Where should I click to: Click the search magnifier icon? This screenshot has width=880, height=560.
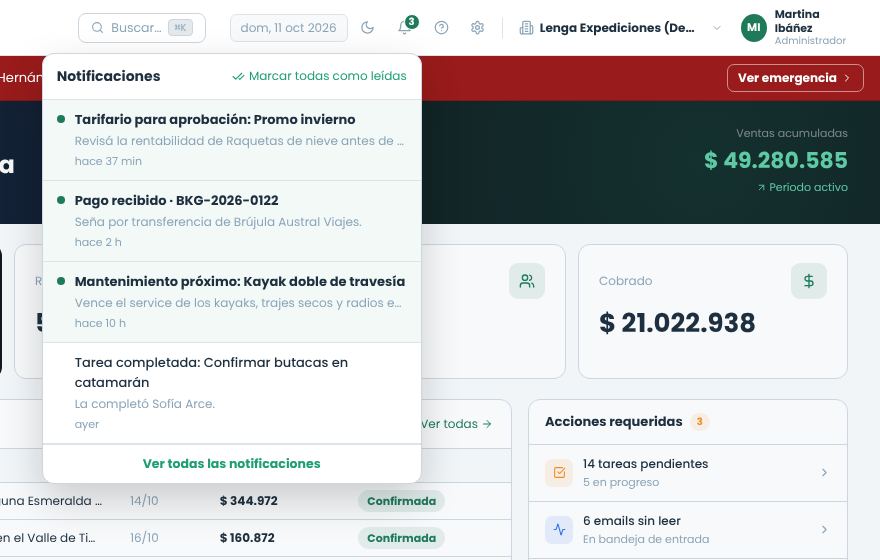coord(98,27)
